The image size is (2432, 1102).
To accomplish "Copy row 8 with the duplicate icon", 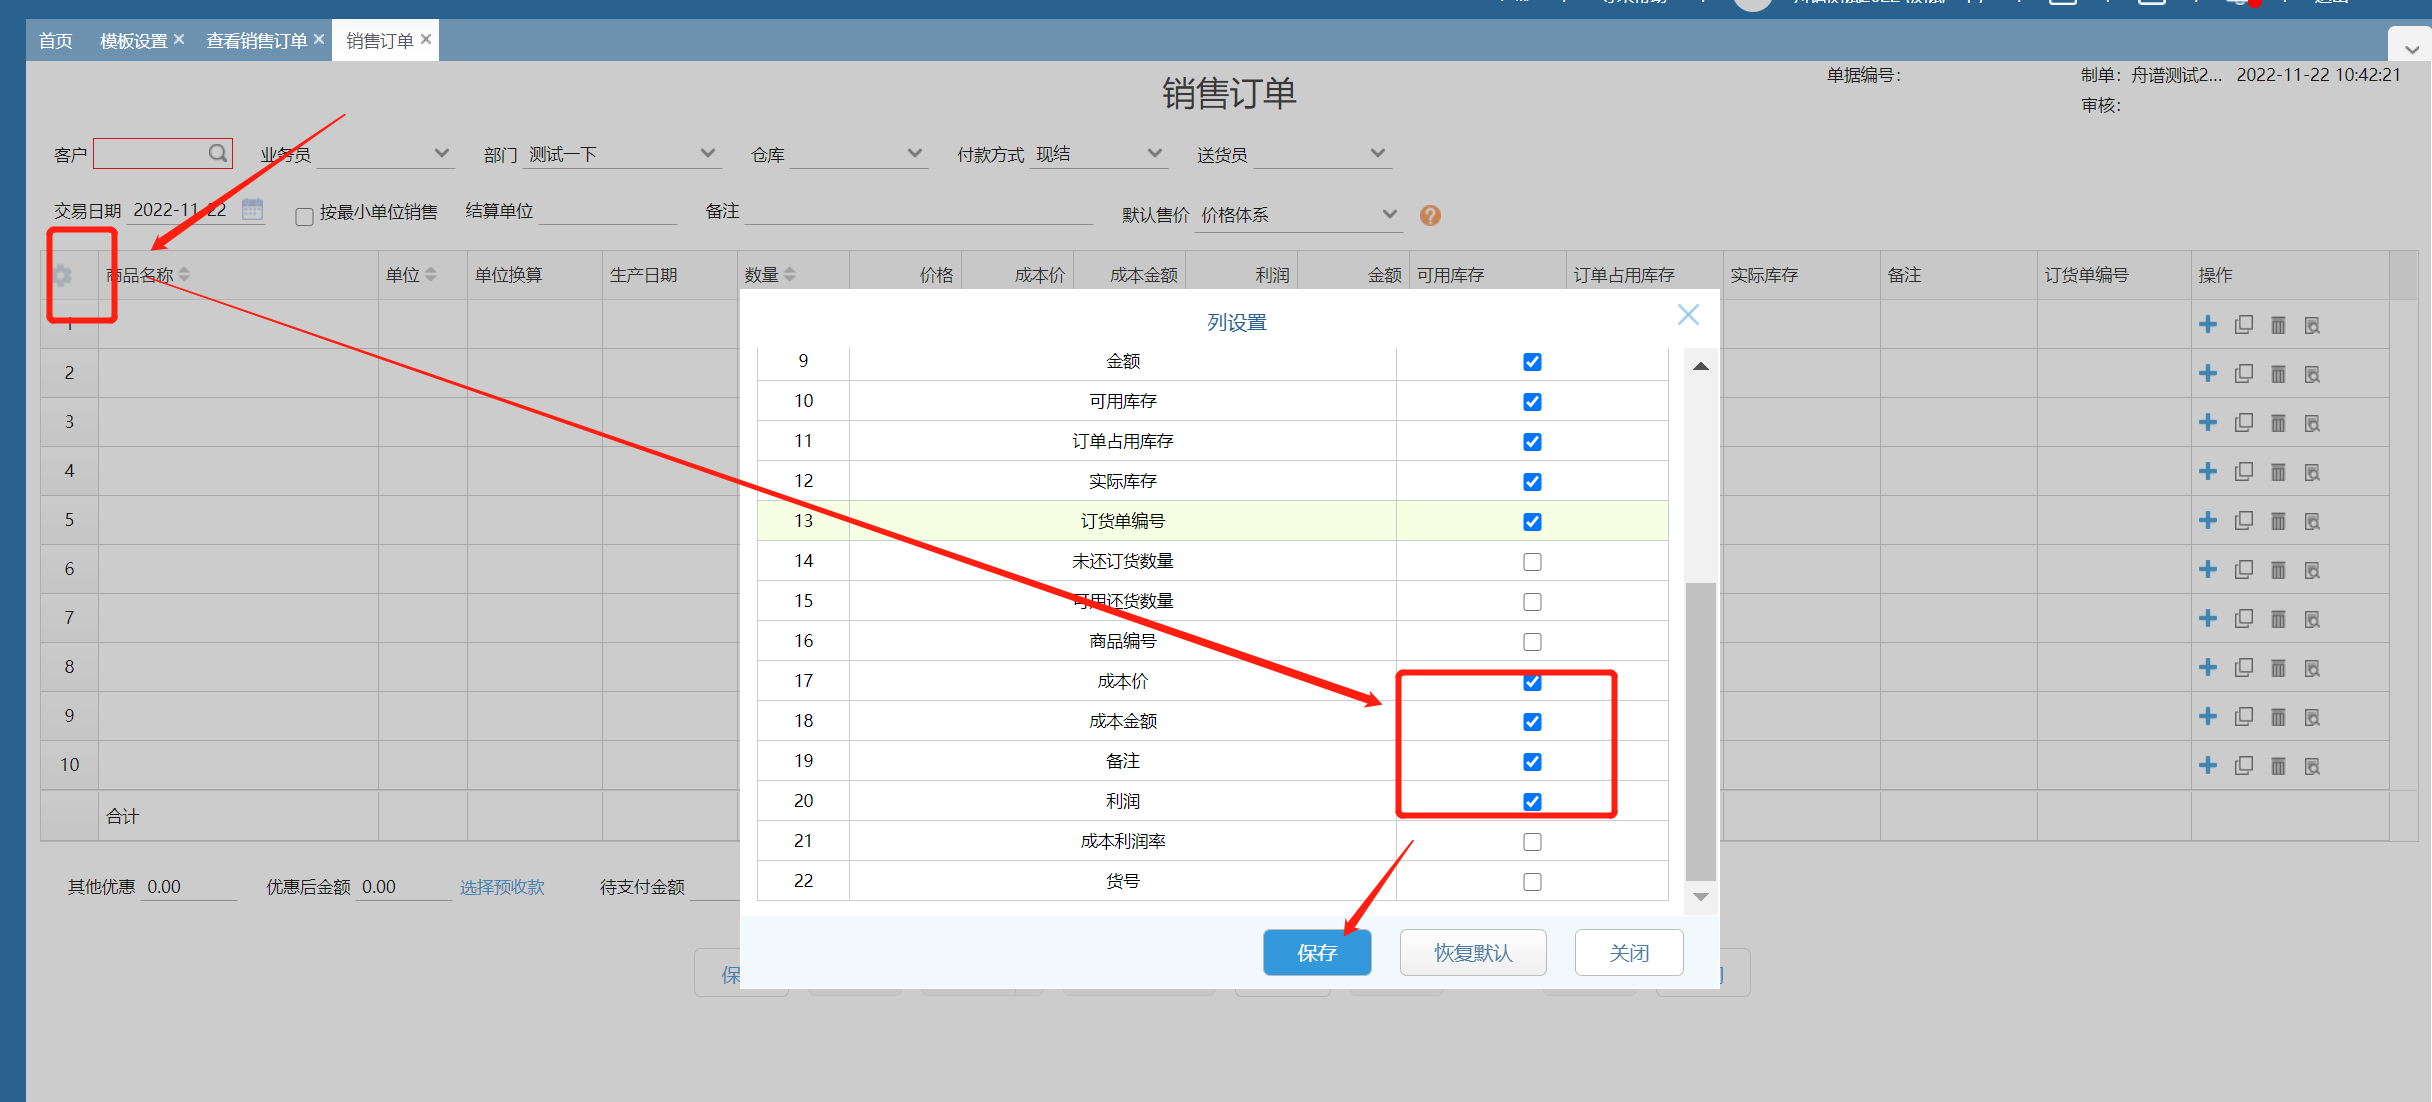I will click(2243, 667).
